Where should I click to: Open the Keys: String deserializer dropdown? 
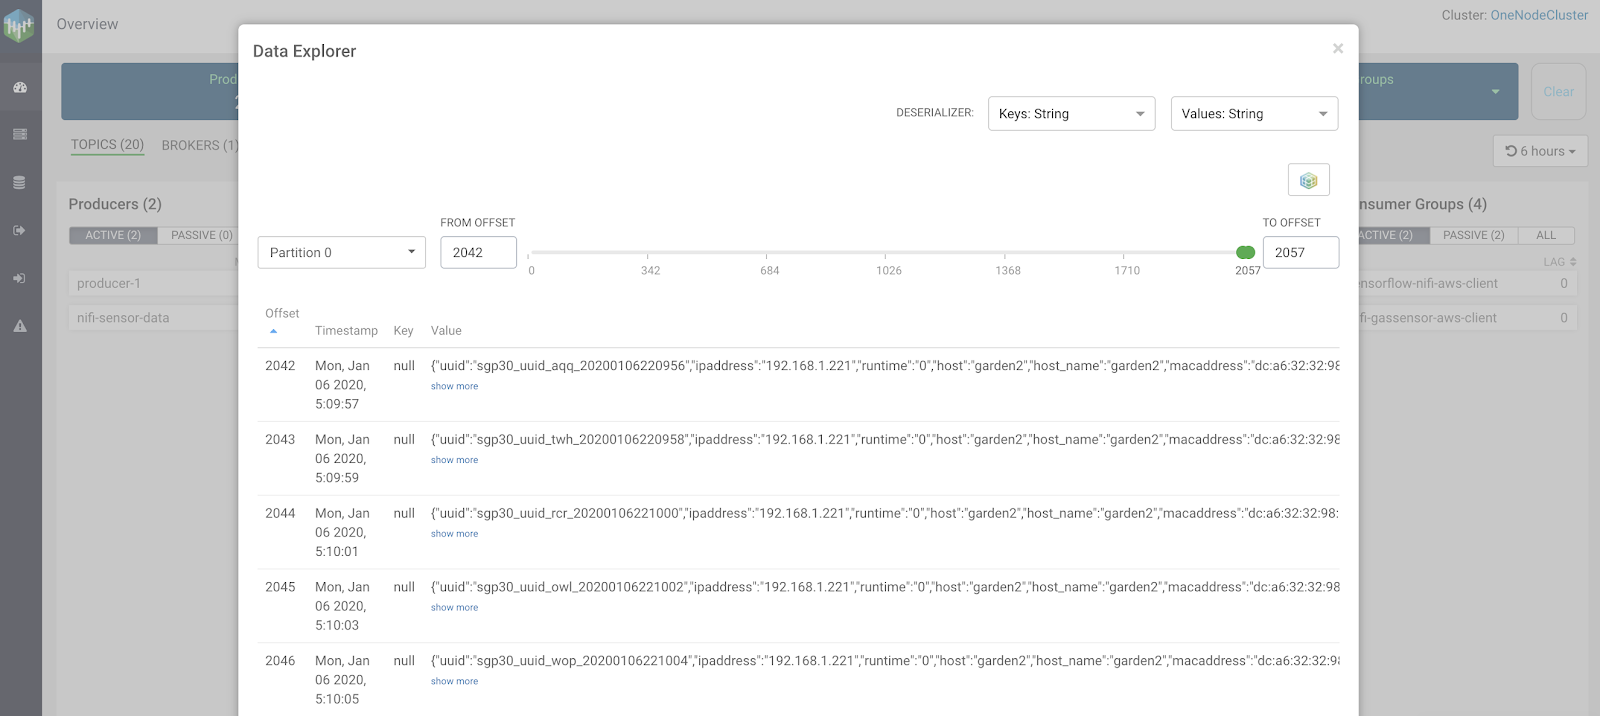pos(1071,114)
